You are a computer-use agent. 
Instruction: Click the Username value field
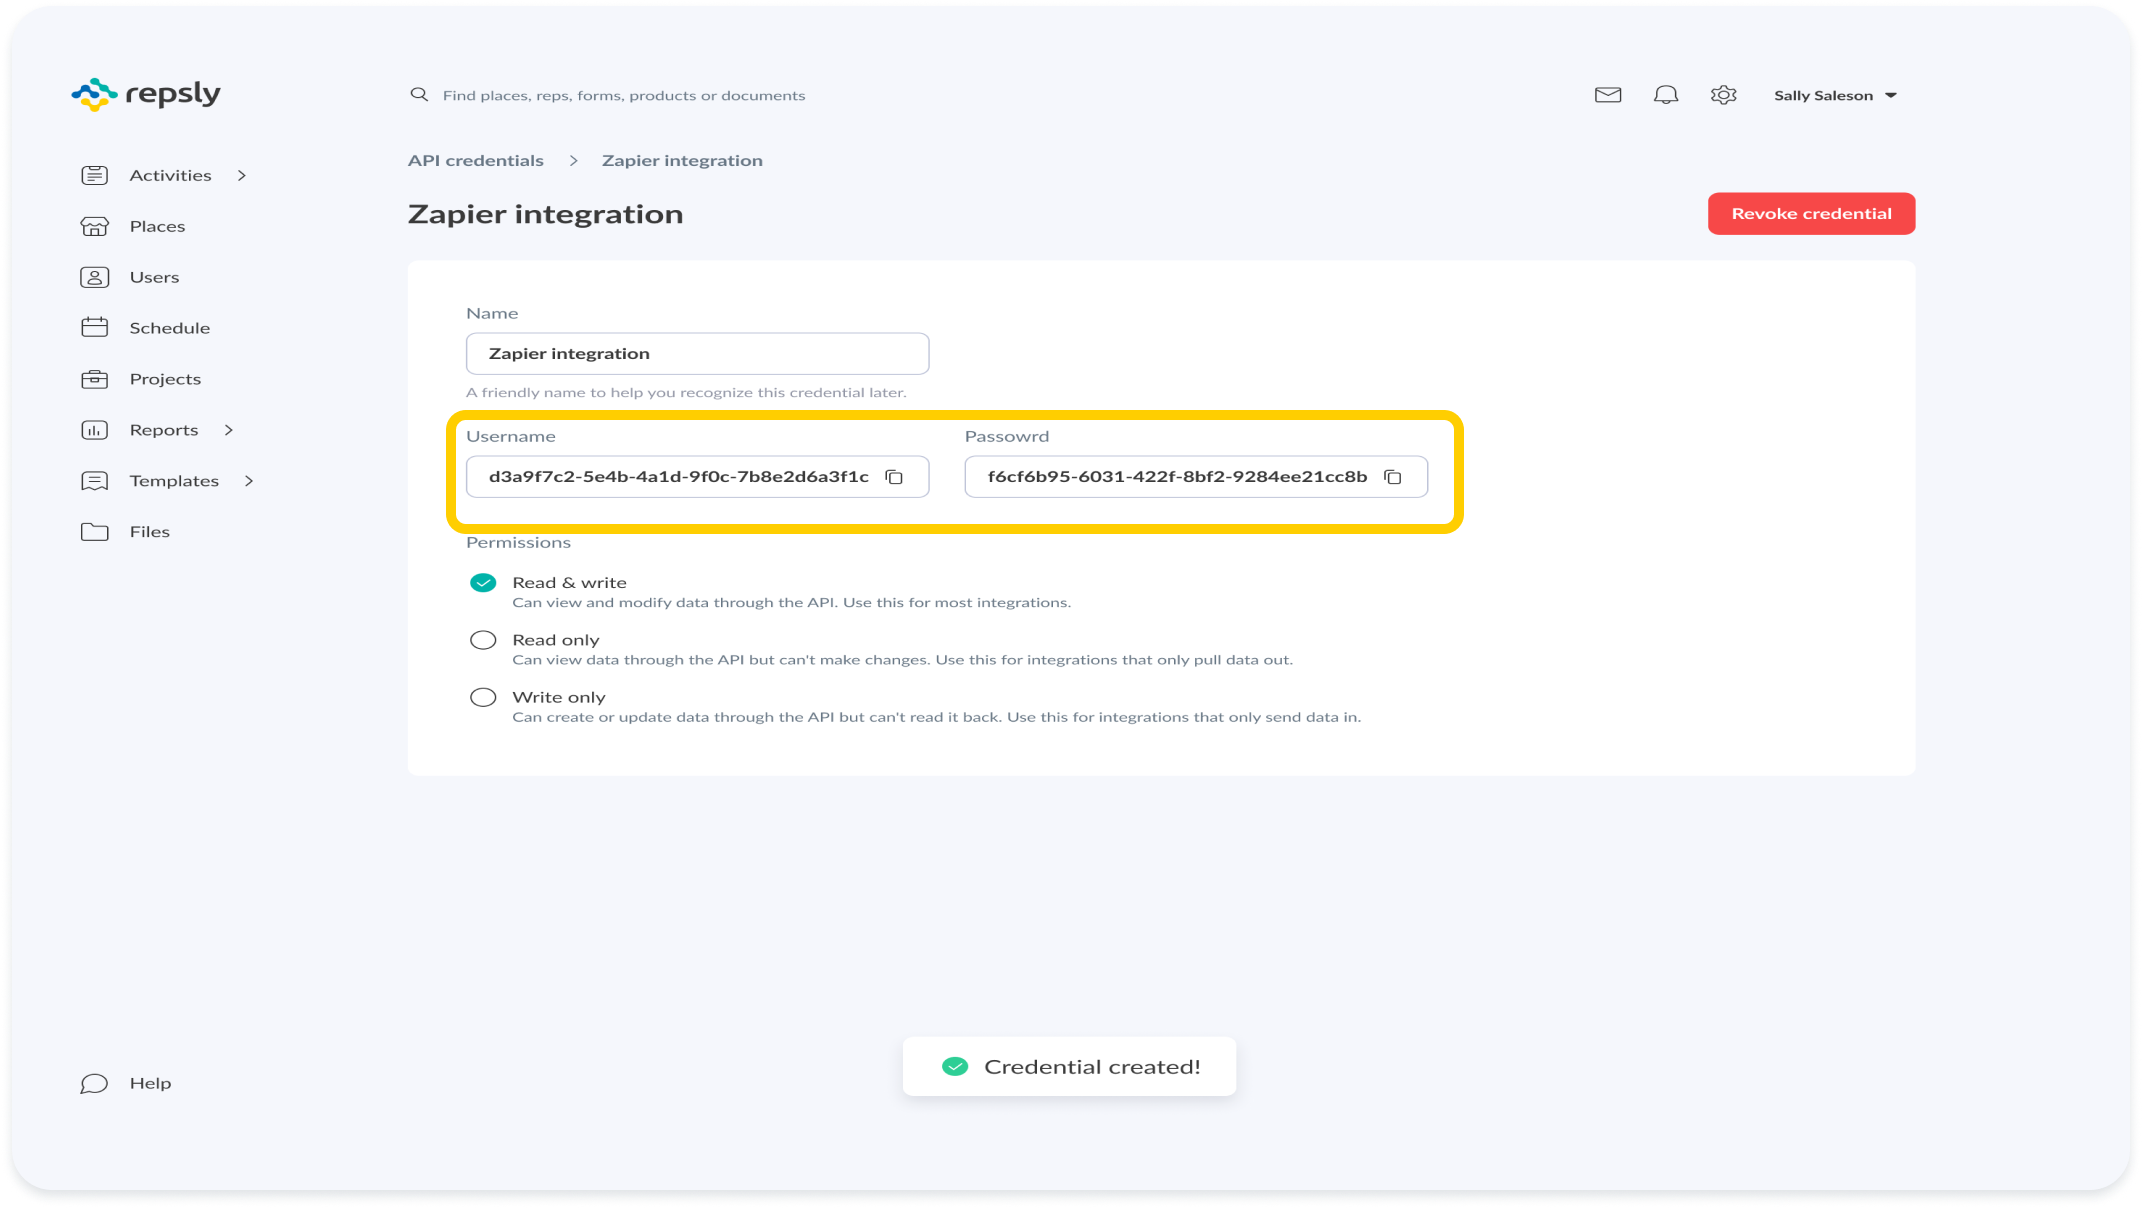tap(697, 477)
